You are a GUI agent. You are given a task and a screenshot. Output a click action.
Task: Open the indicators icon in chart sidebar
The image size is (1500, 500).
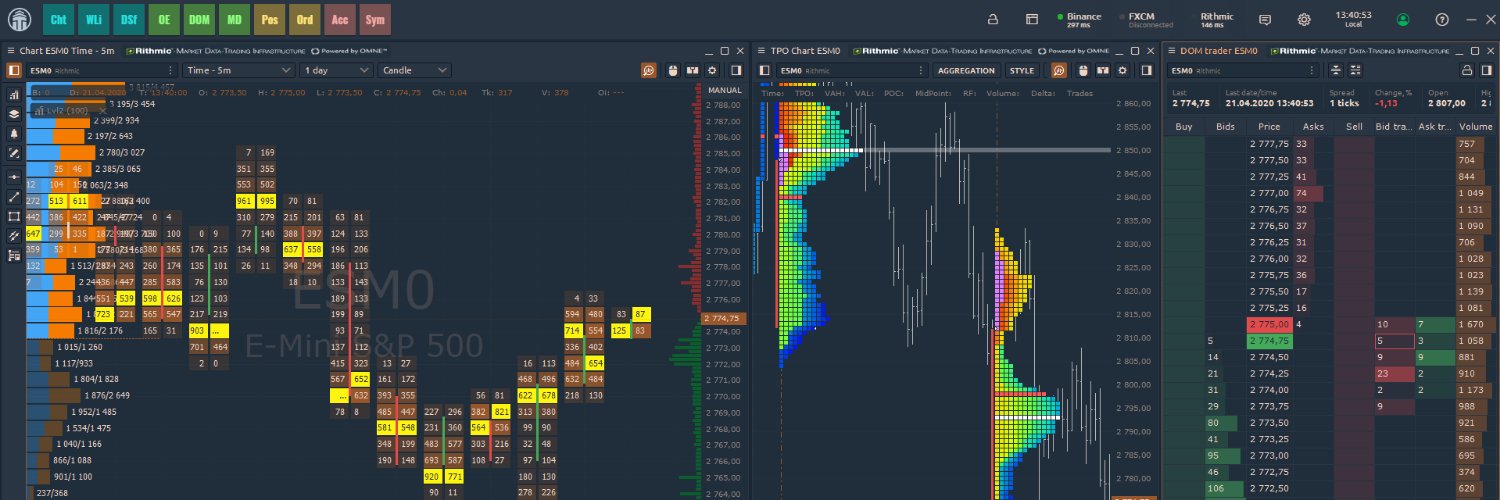(14, 95)
